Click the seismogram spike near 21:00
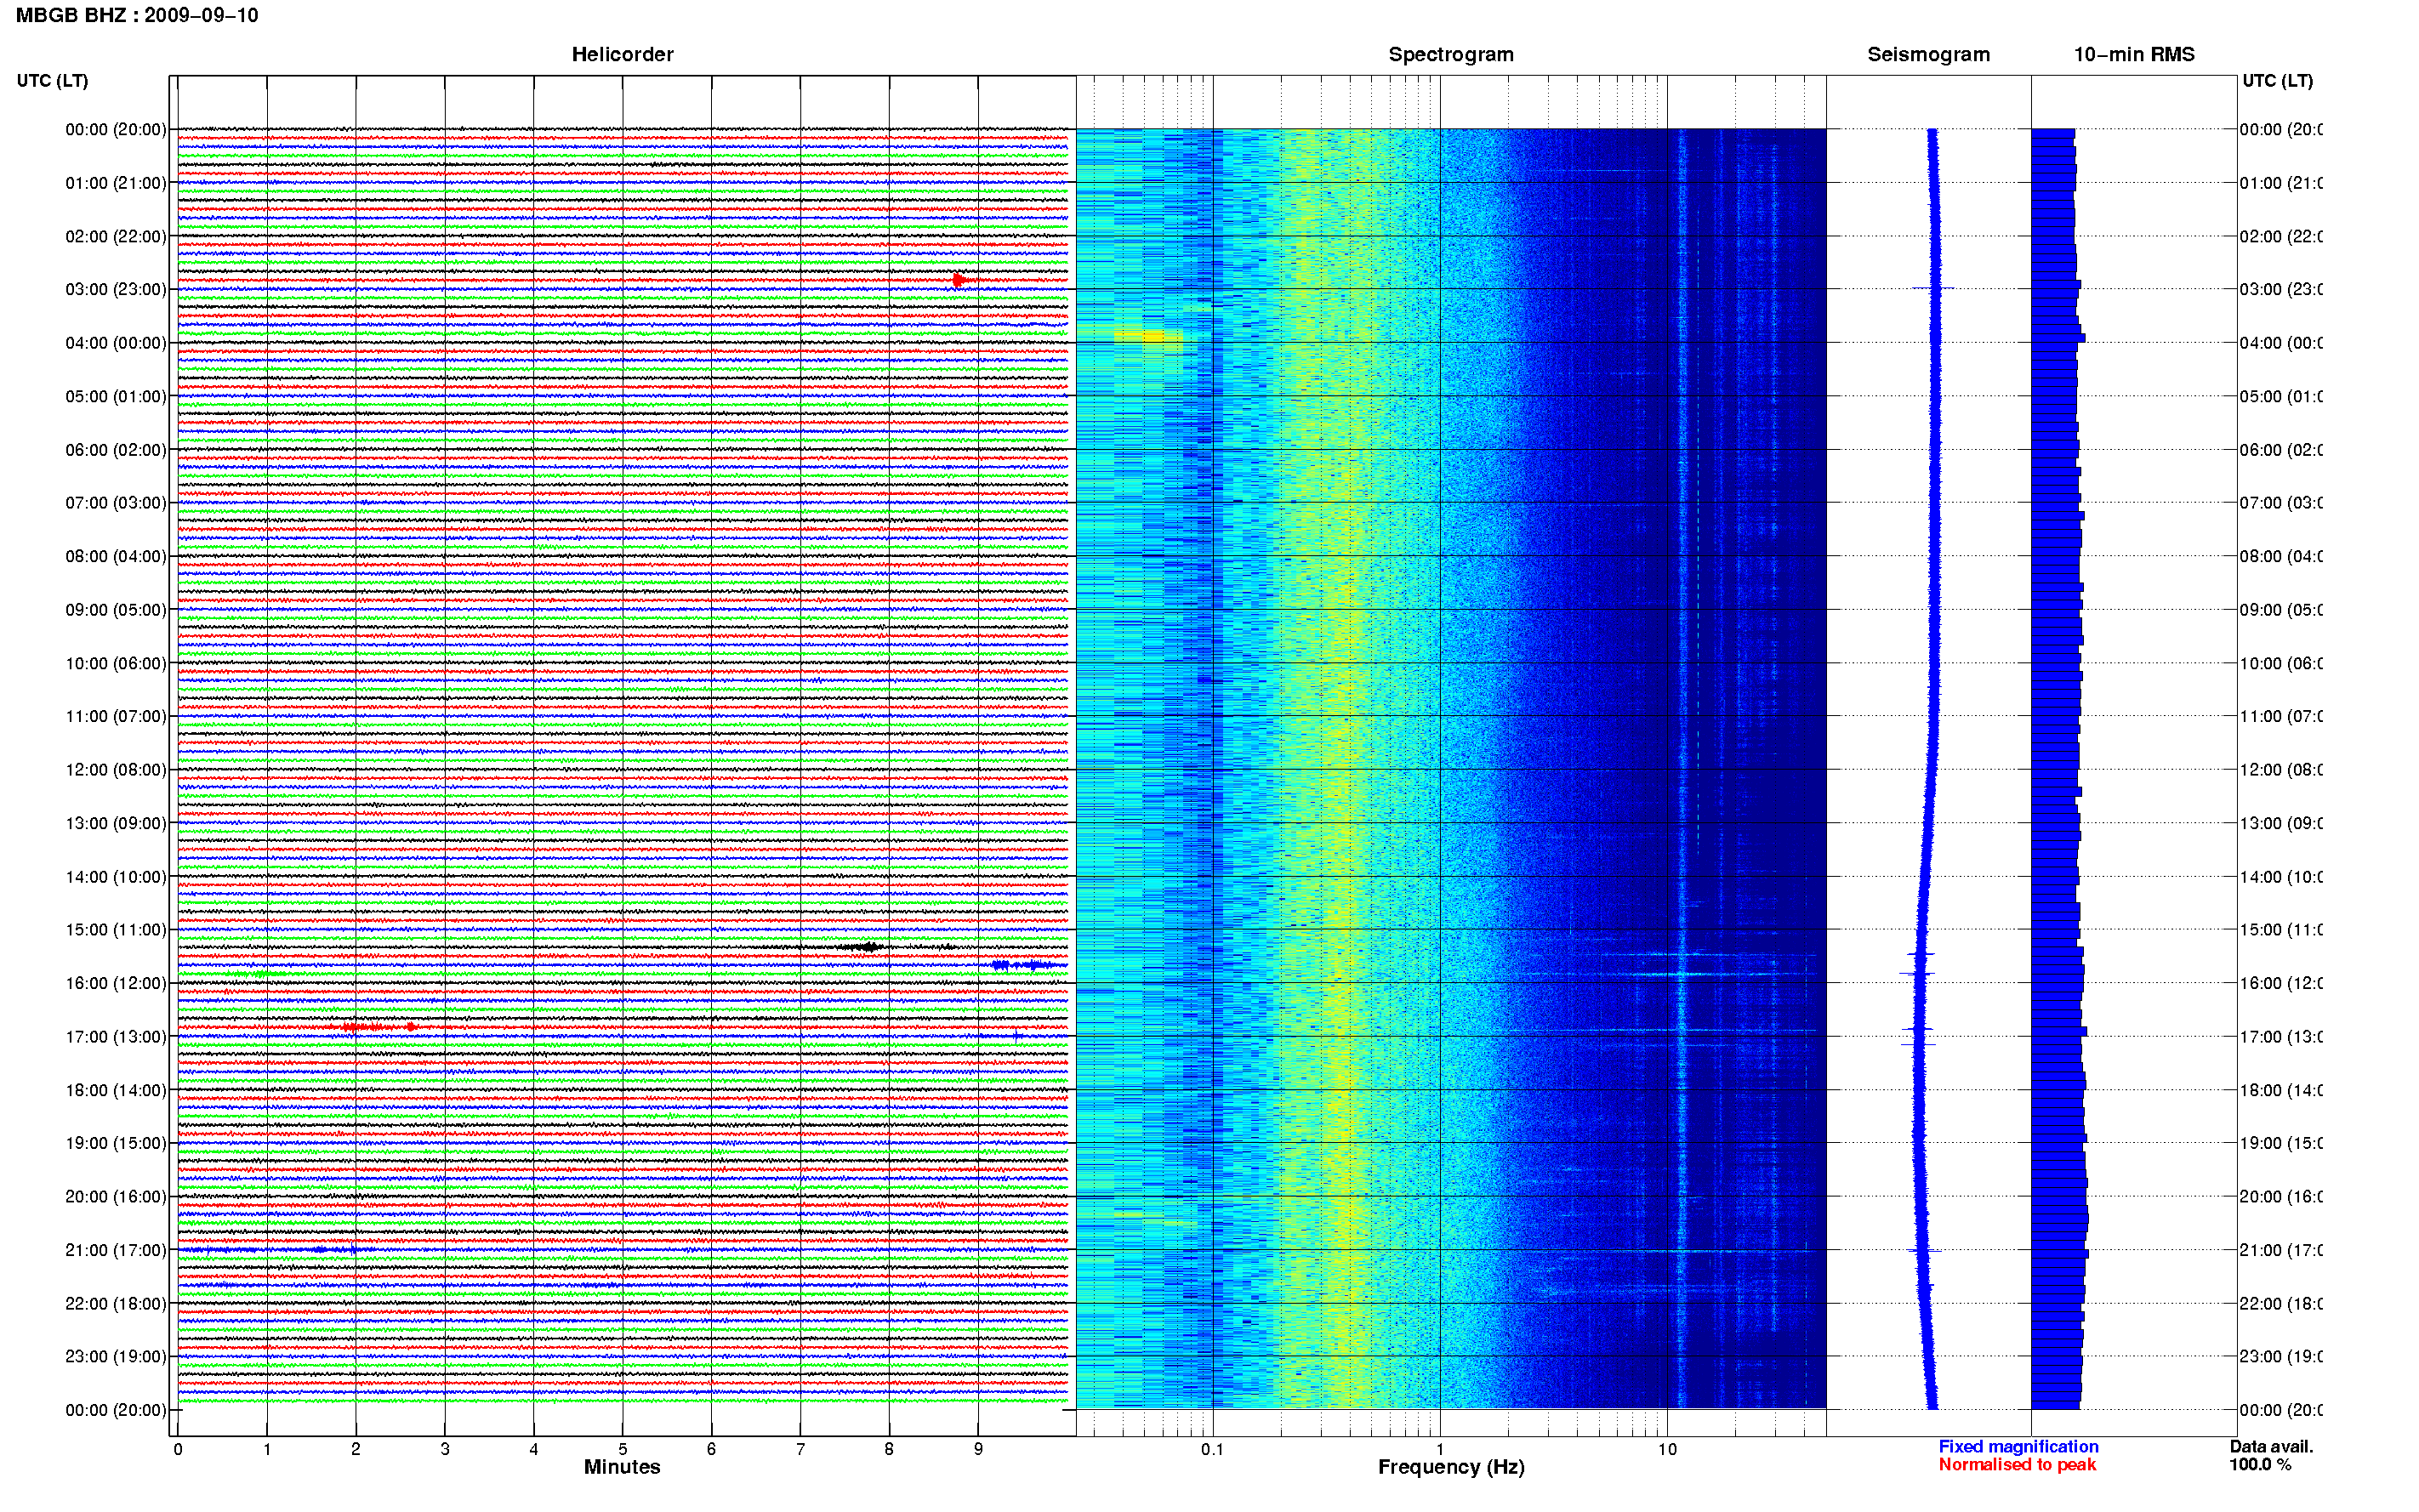The width and height of the screenshot is (2419, 1512). [1925, 1251]
